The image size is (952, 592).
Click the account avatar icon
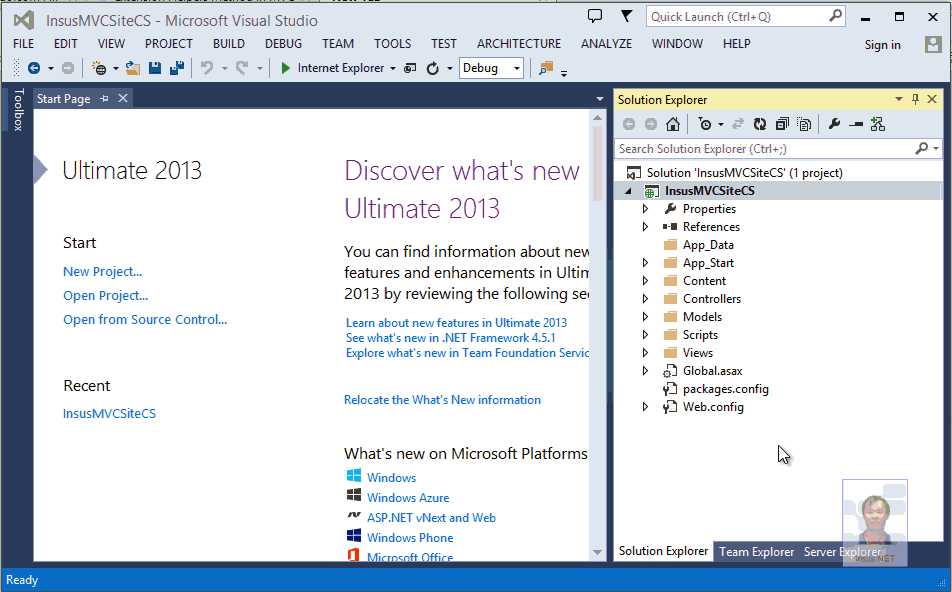pyautogui.click(x=933, y=44)
